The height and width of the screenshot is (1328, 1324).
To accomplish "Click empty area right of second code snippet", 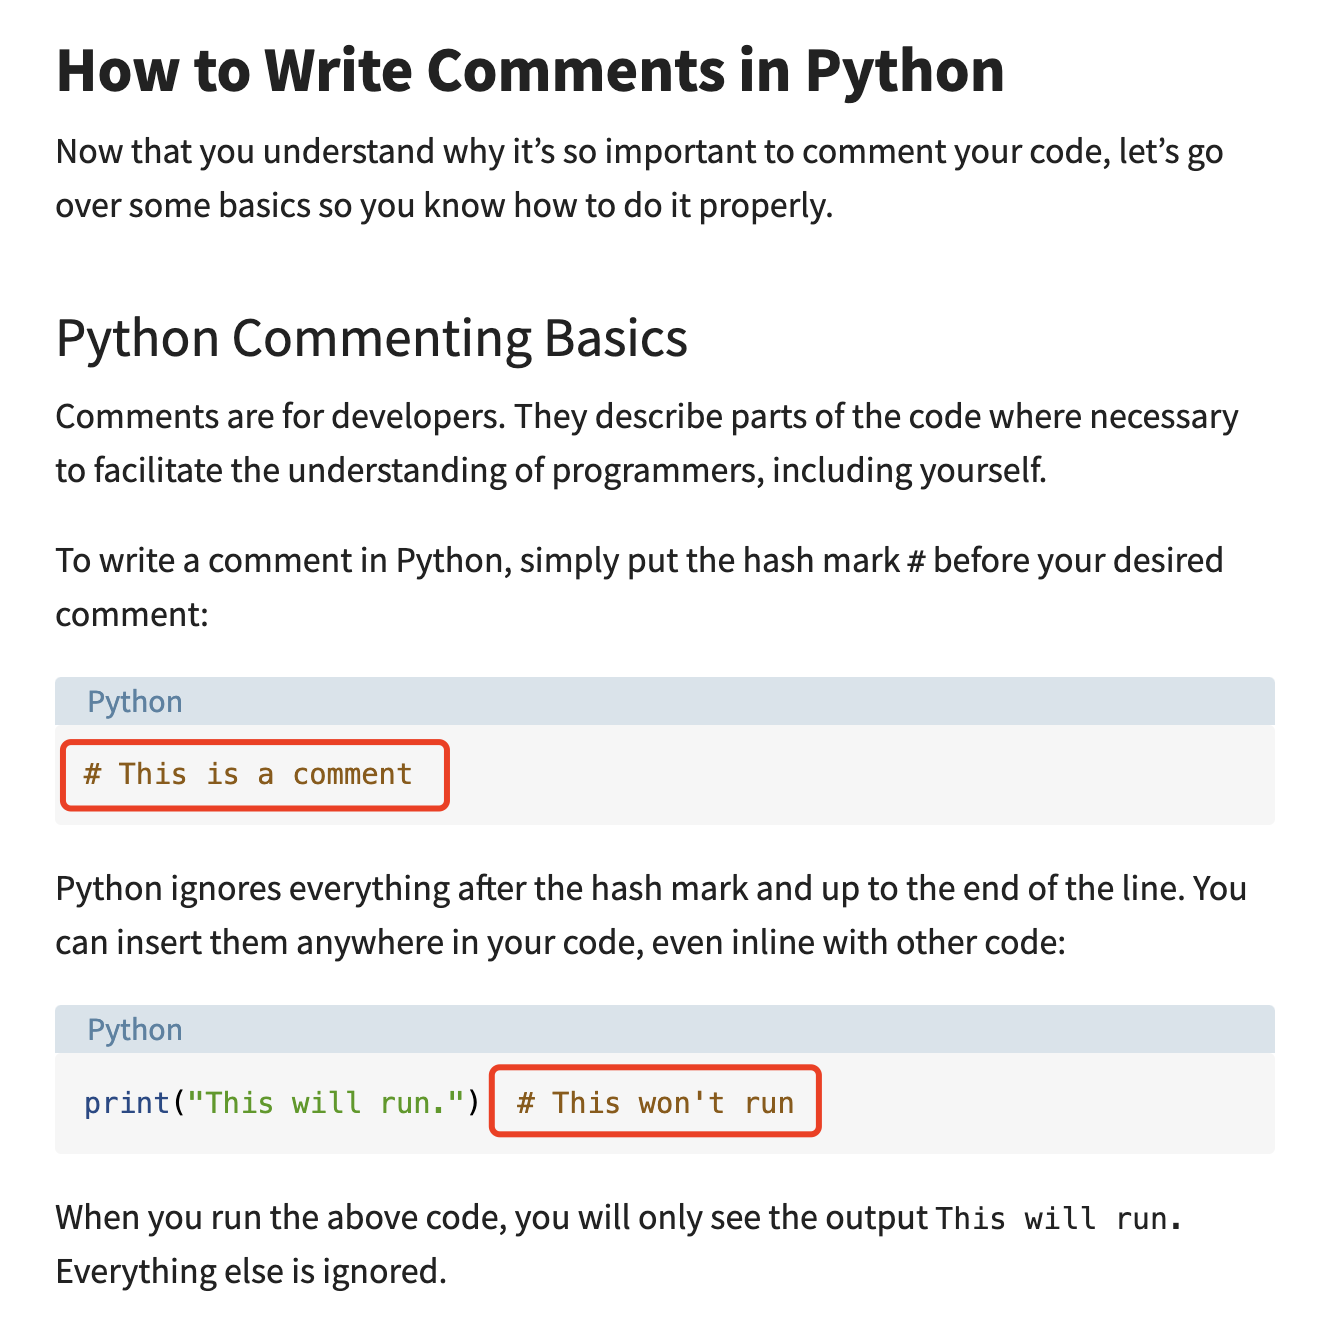I will [x=1050, y=1102].
